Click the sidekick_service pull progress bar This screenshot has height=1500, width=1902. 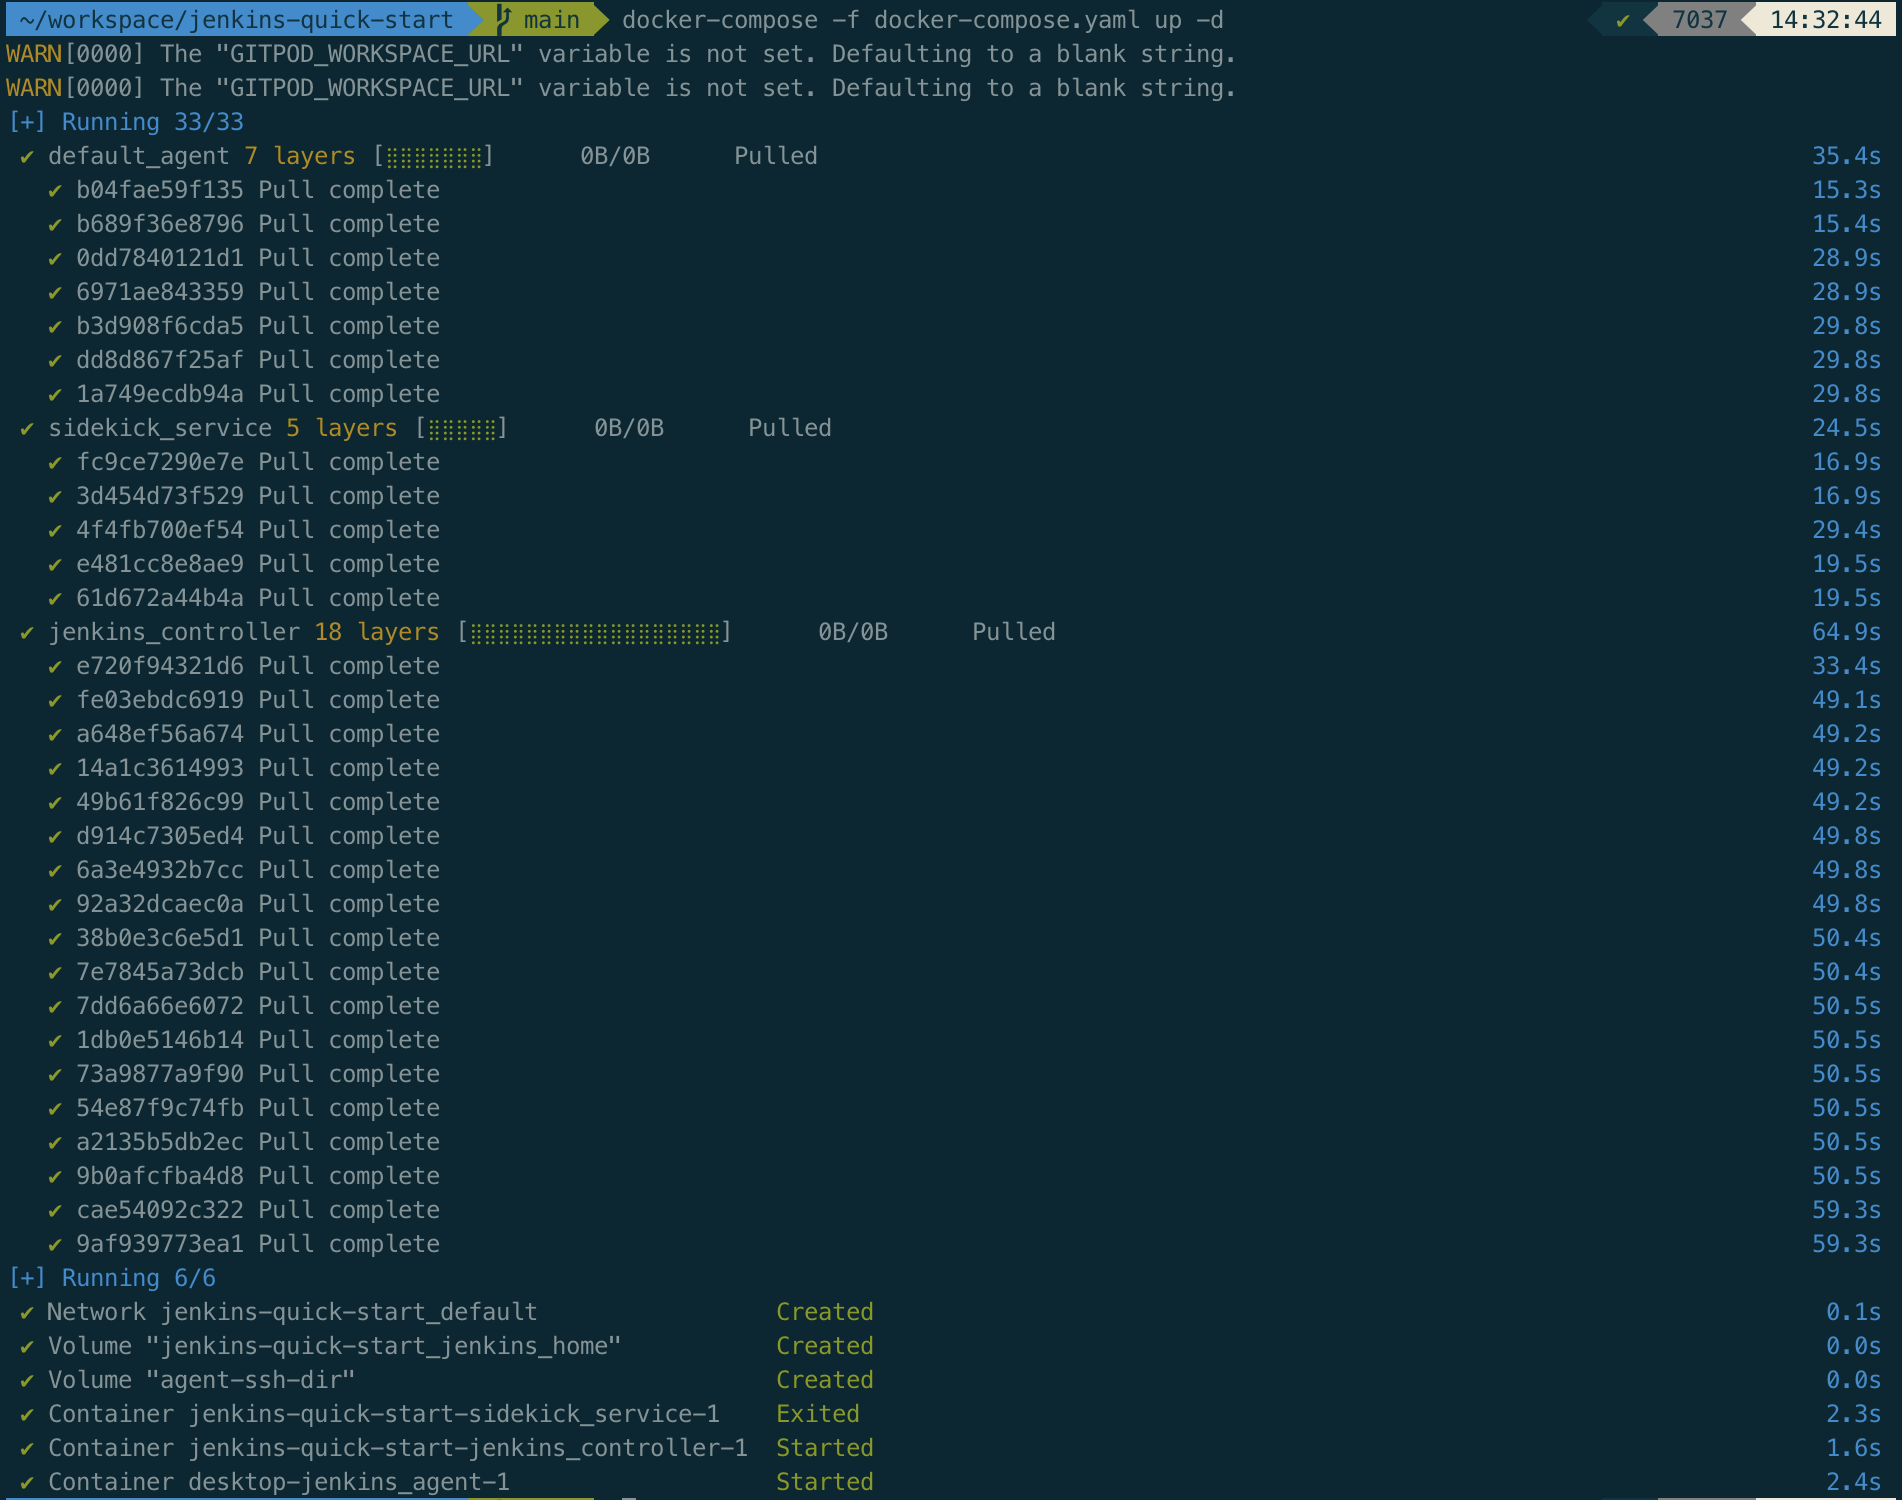[462, 428]
